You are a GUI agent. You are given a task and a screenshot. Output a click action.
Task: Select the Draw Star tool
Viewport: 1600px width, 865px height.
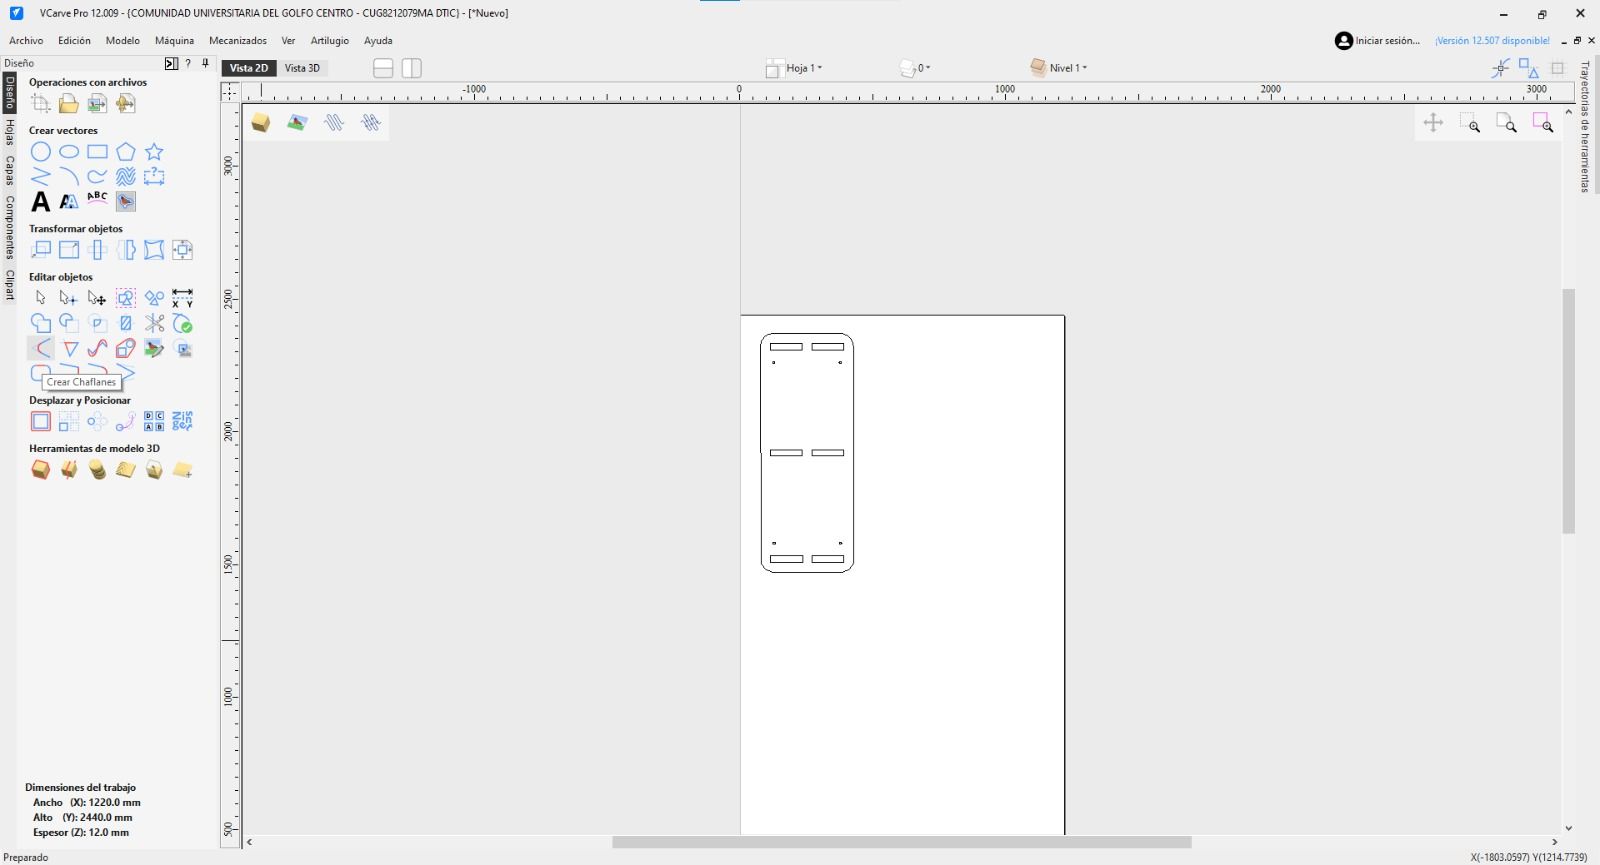pyautogui.click(x=154, y=152)
